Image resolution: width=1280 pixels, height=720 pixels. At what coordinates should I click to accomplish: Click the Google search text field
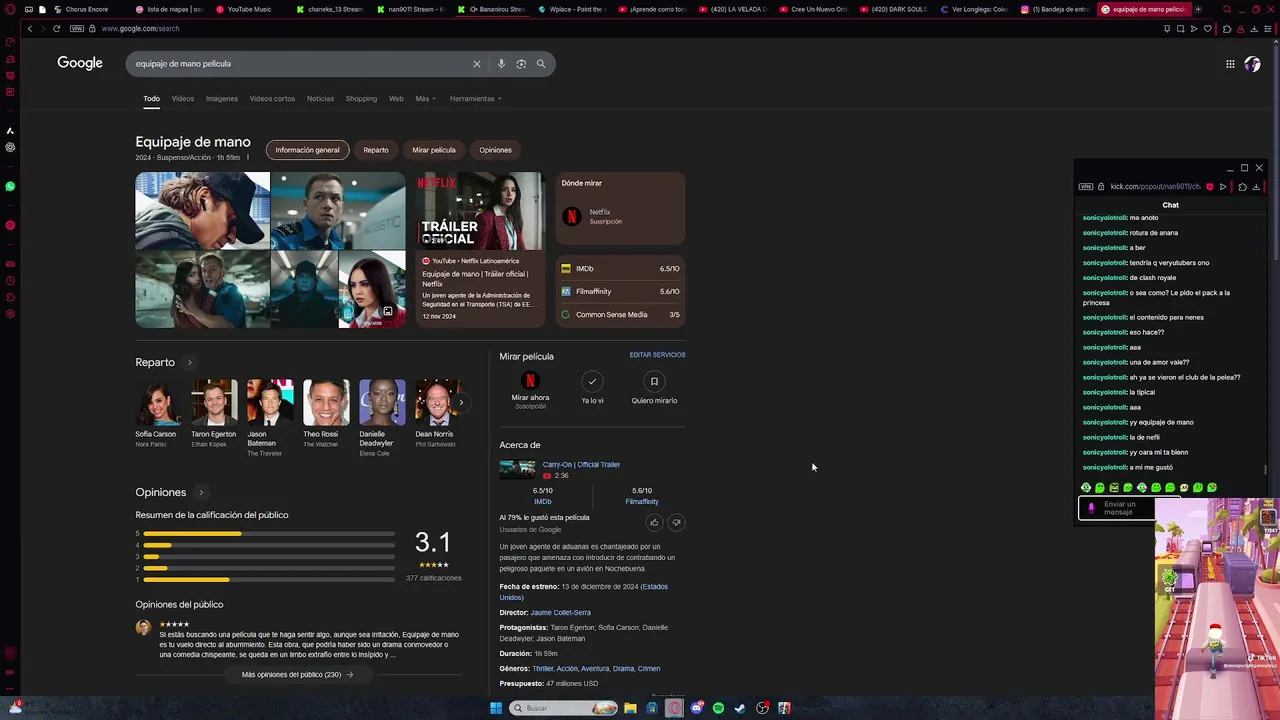300,64
